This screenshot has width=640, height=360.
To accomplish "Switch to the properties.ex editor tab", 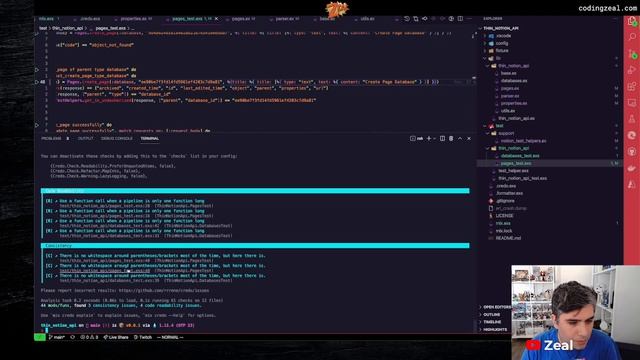I will coord(133,19).
